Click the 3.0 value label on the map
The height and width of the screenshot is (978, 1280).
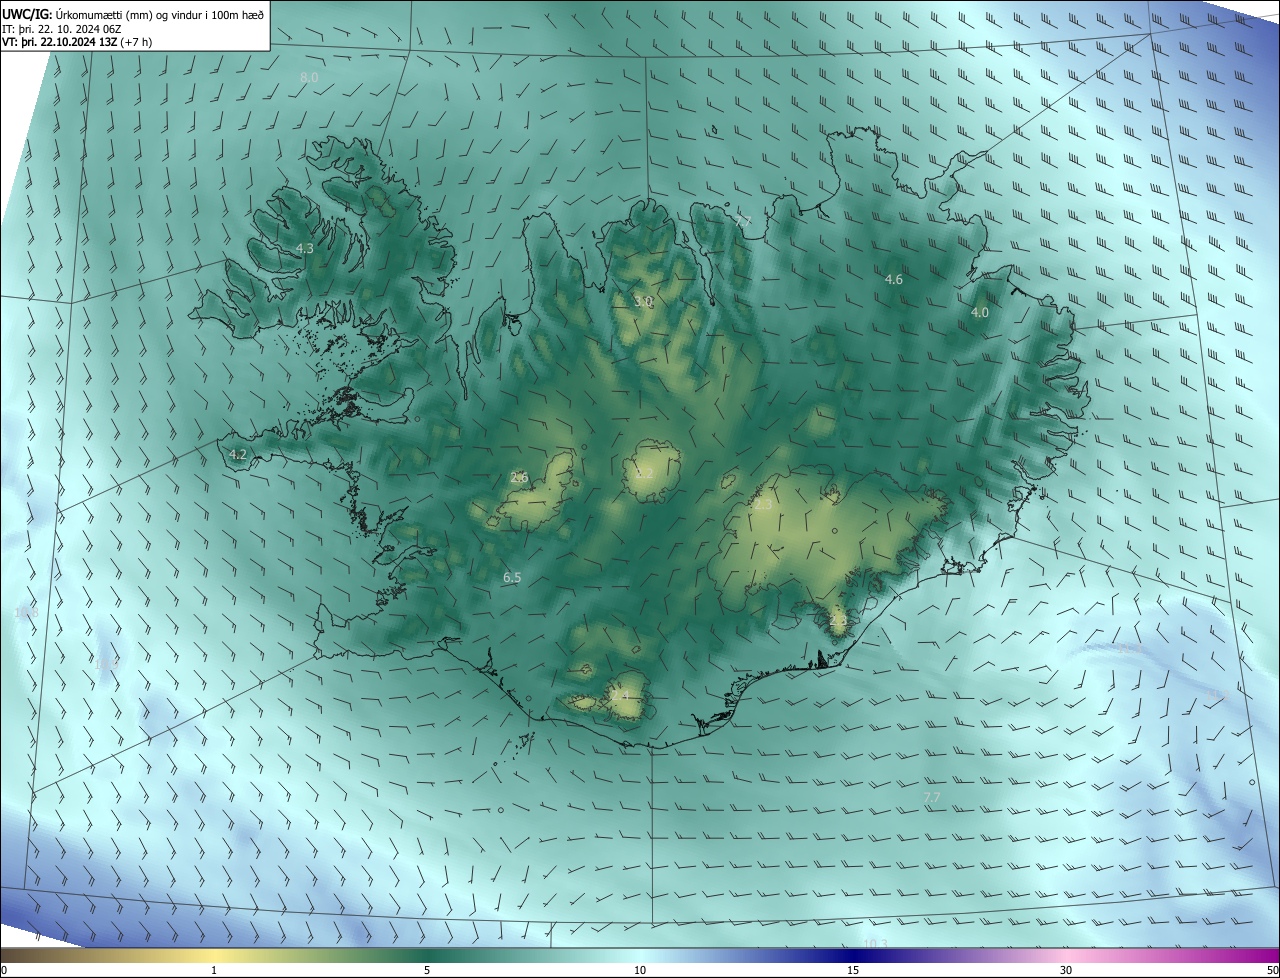pos(643,301)
